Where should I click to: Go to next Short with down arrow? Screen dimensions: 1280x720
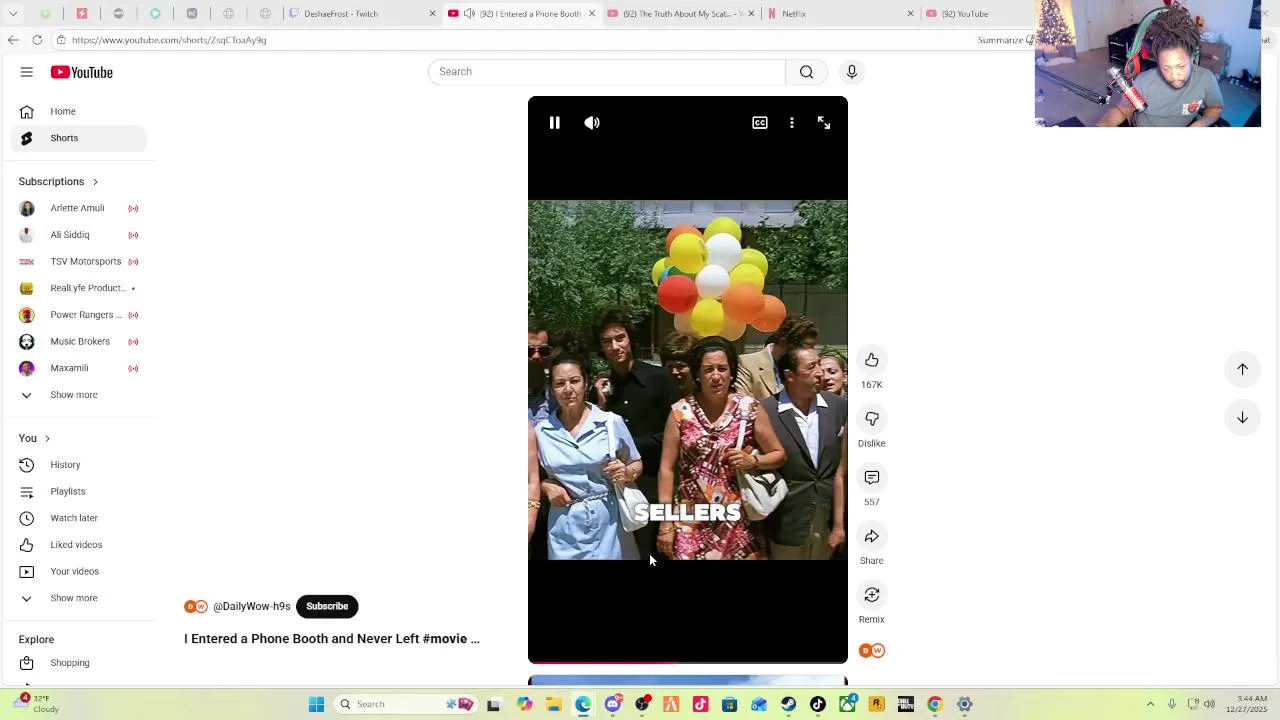tap(1242, 418)
